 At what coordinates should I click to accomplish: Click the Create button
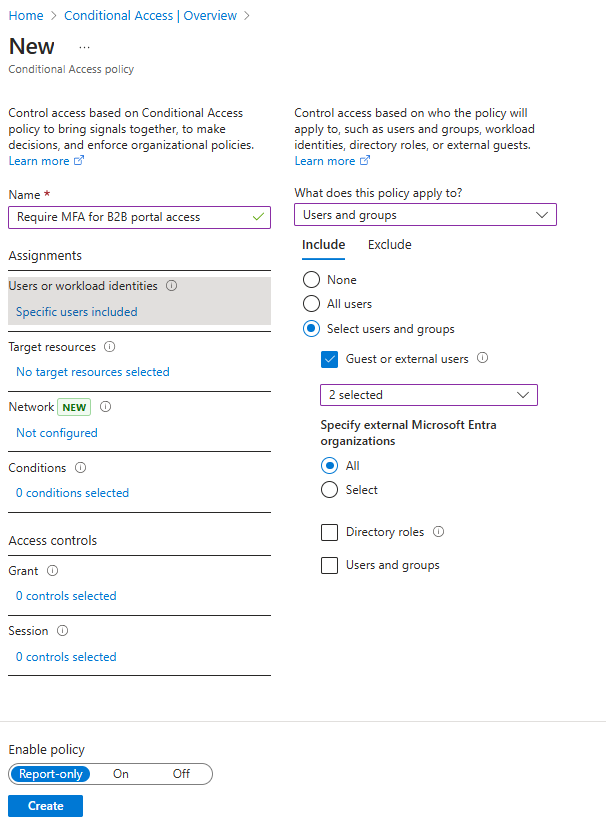pos(45,805)
